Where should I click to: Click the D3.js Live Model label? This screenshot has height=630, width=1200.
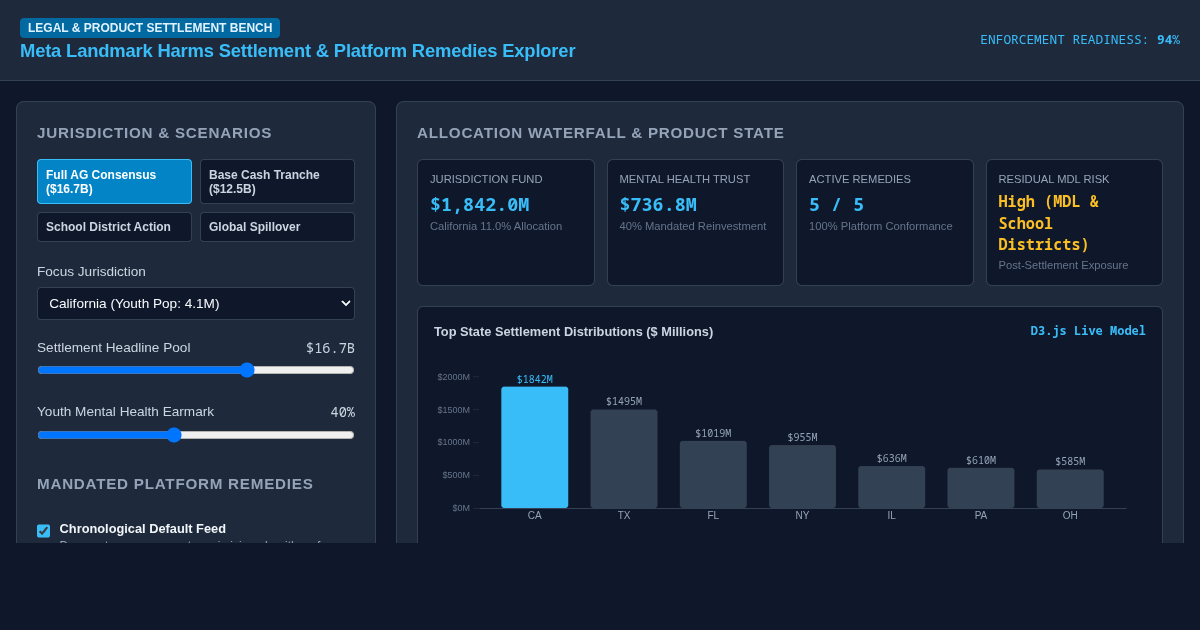pos(1088,331)
